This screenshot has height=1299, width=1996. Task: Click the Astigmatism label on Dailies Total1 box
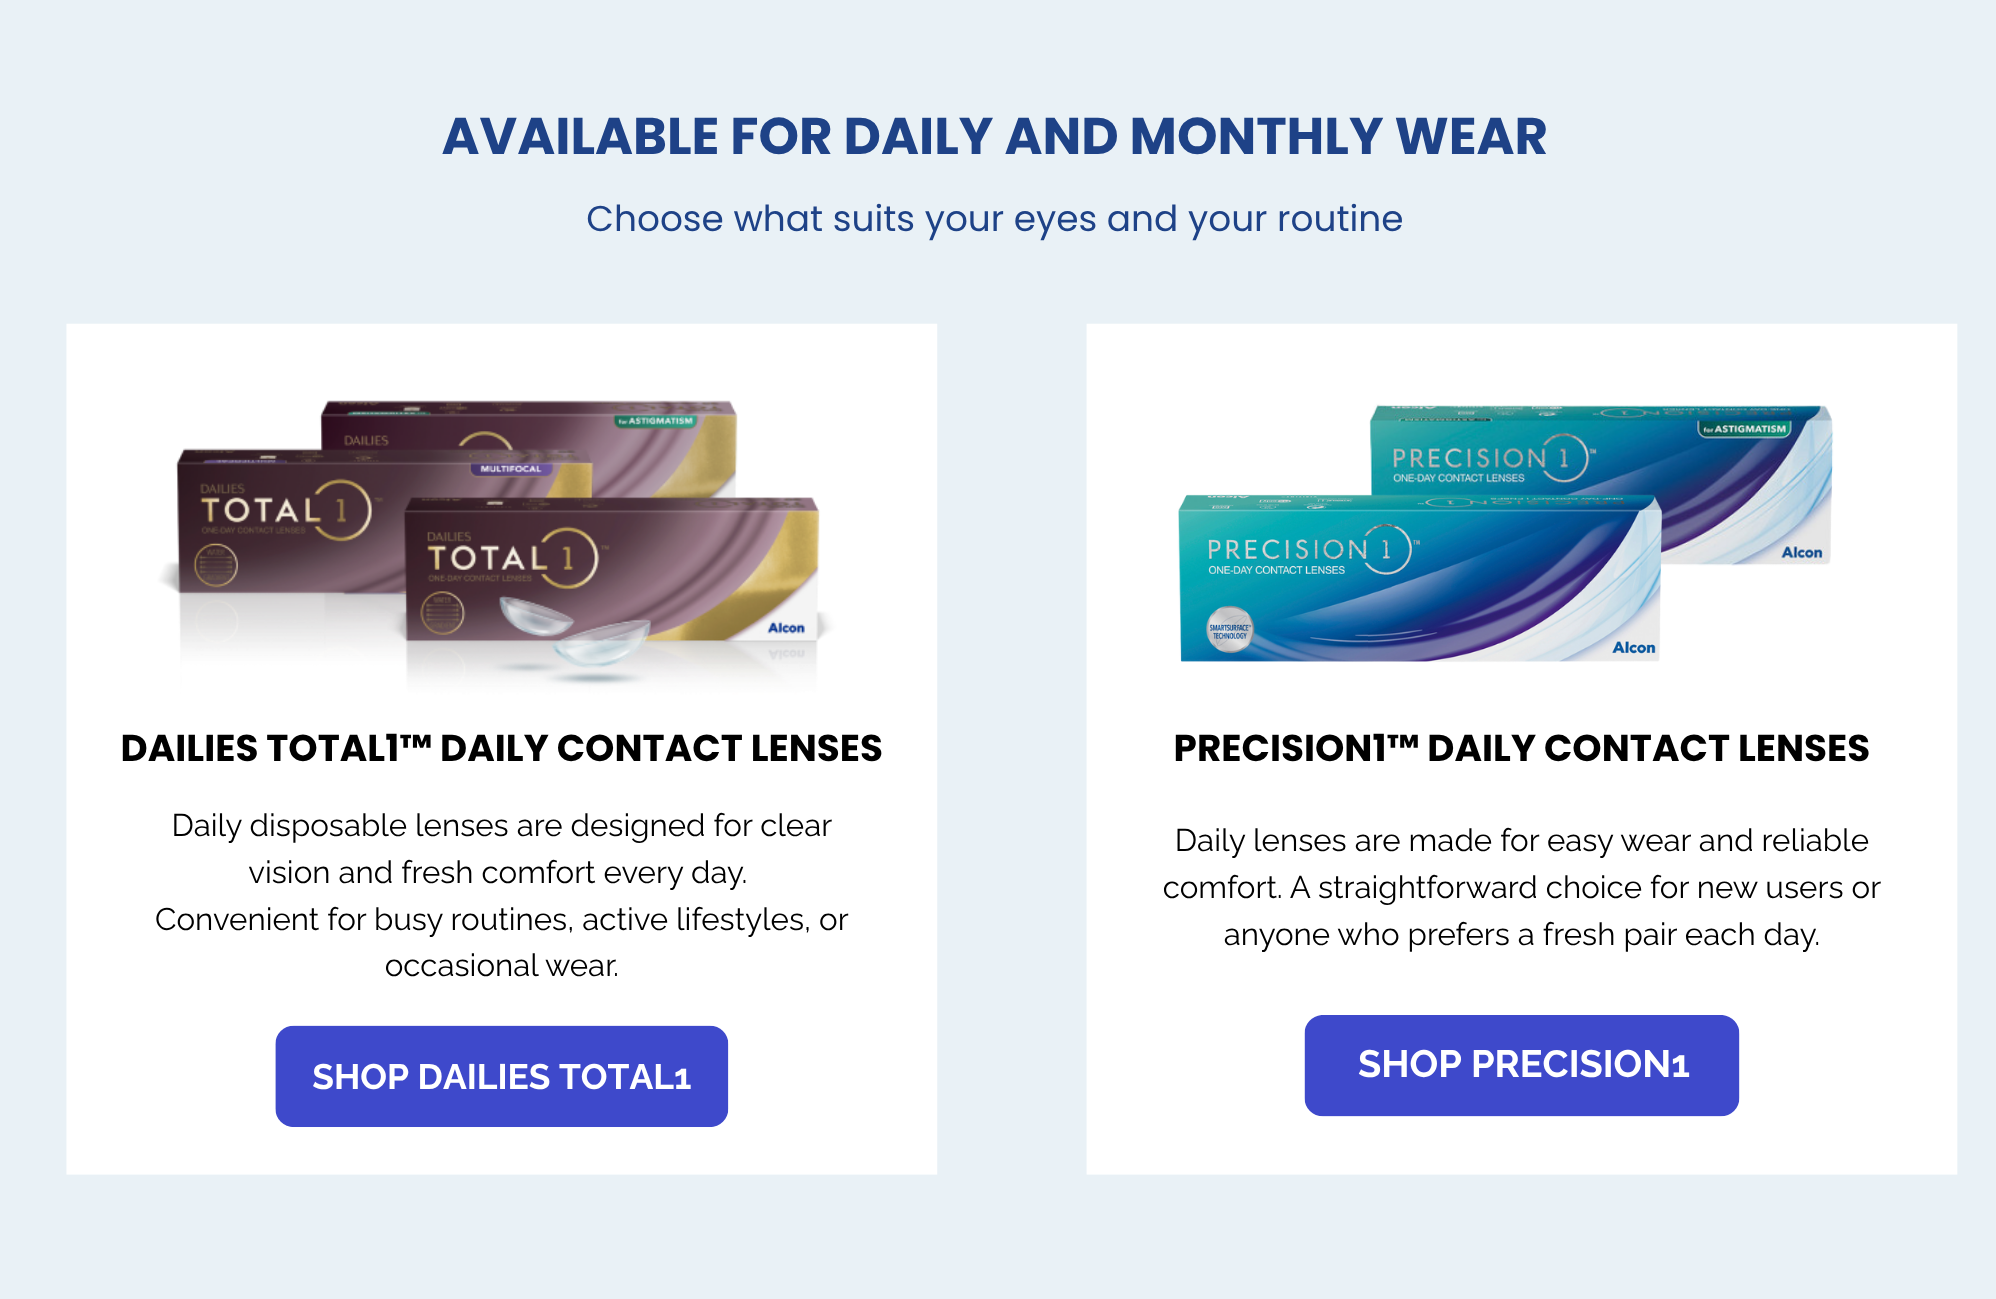pyautogui.click(x=655, y=421)
